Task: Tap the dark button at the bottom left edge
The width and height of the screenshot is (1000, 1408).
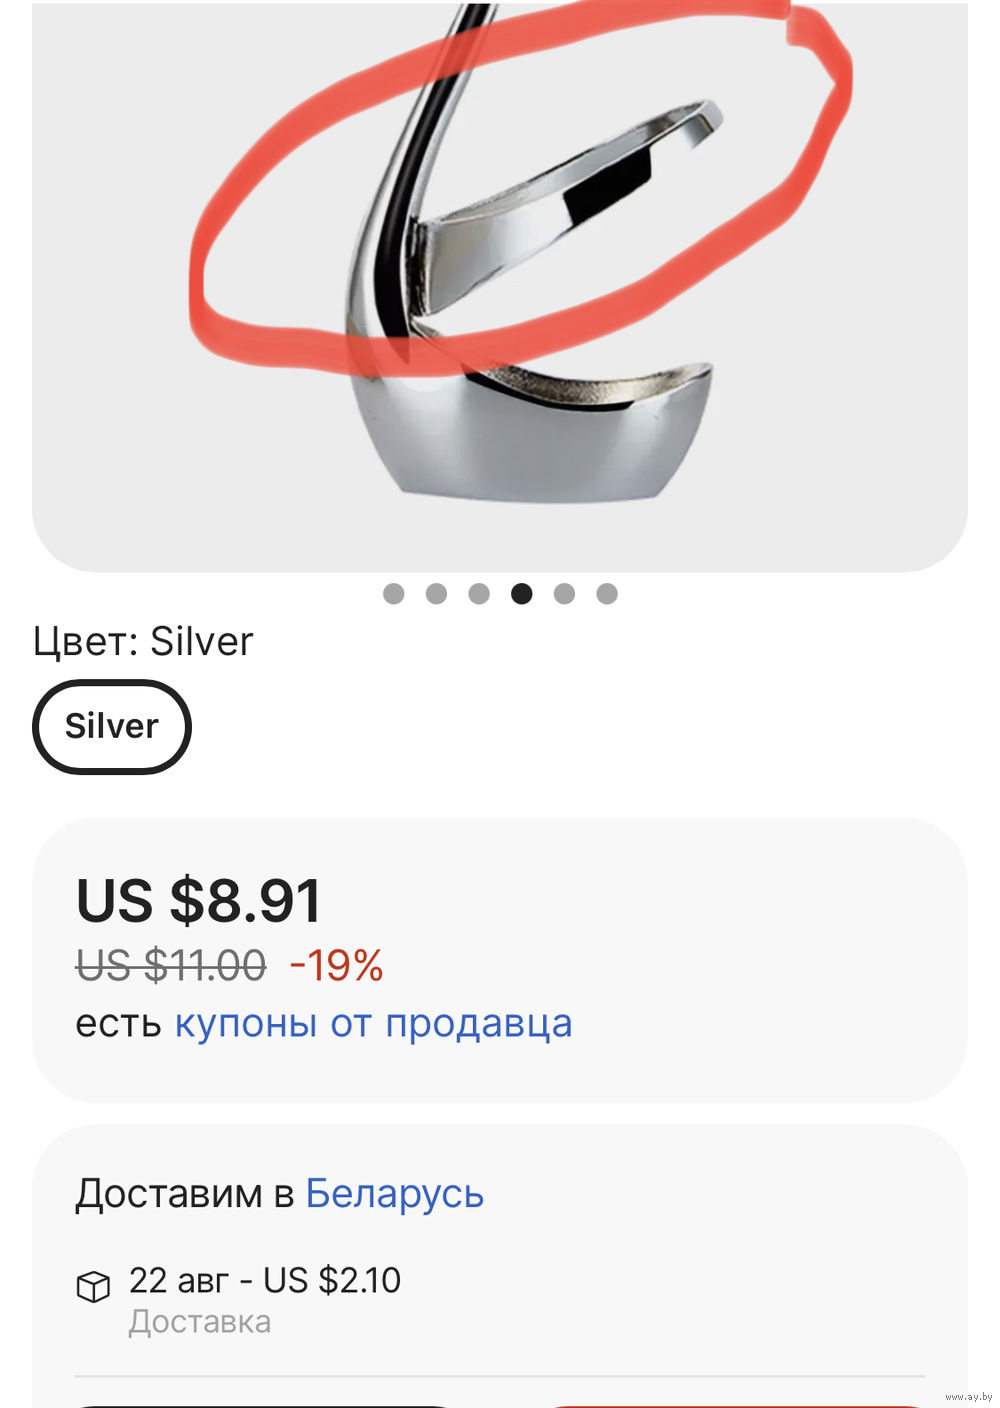Action: (x=265, y=1405)
